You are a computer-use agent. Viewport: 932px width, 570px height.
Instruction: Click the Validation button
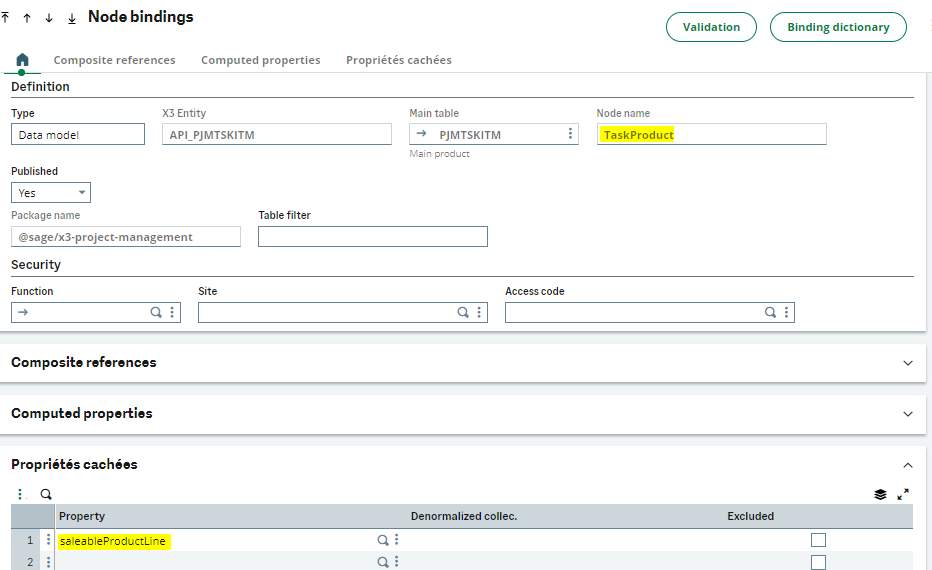point(711,27)
